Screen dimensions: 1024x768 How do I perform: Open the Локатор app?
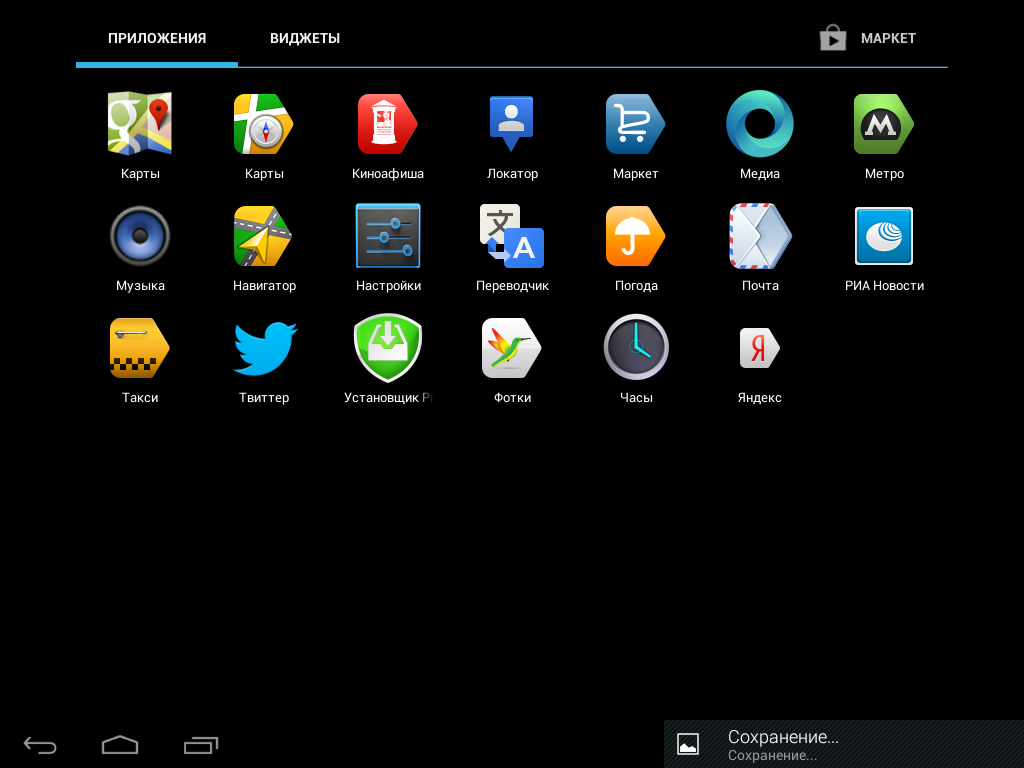[511, 123]
